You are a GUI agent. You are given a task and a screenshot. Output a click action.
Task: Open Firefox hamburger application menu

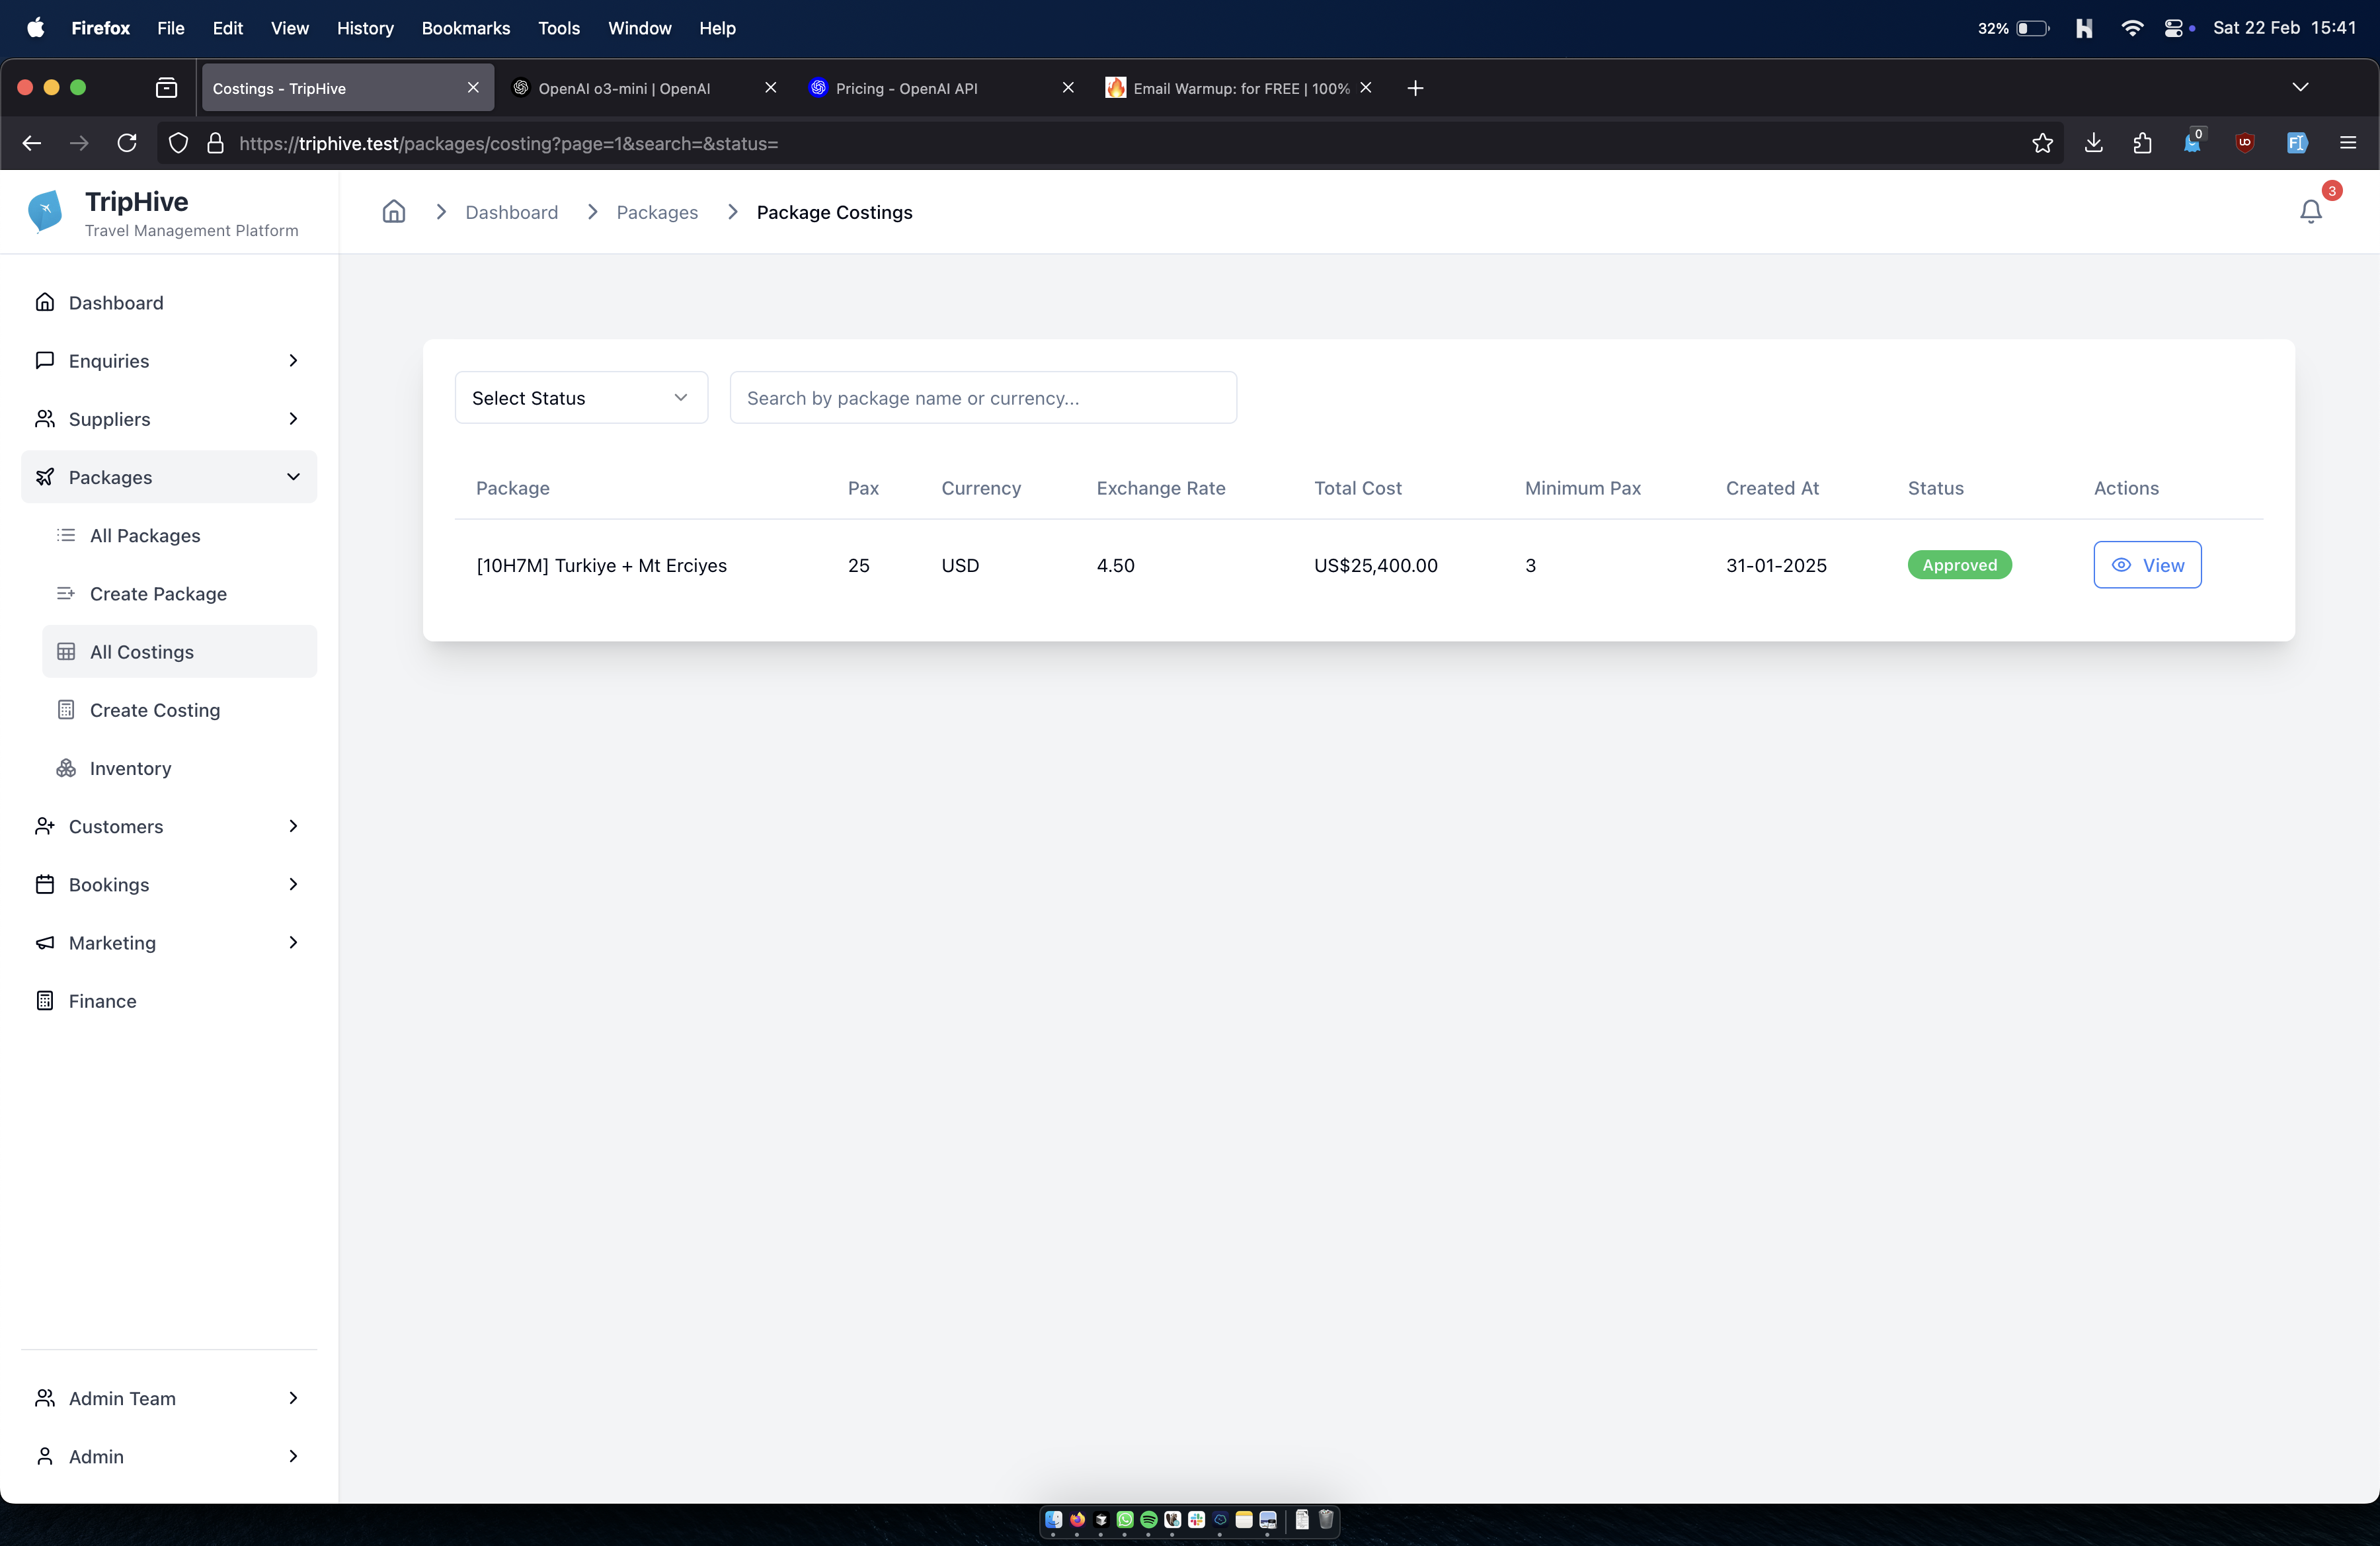pyautogui.click(x=2348, y=143)
